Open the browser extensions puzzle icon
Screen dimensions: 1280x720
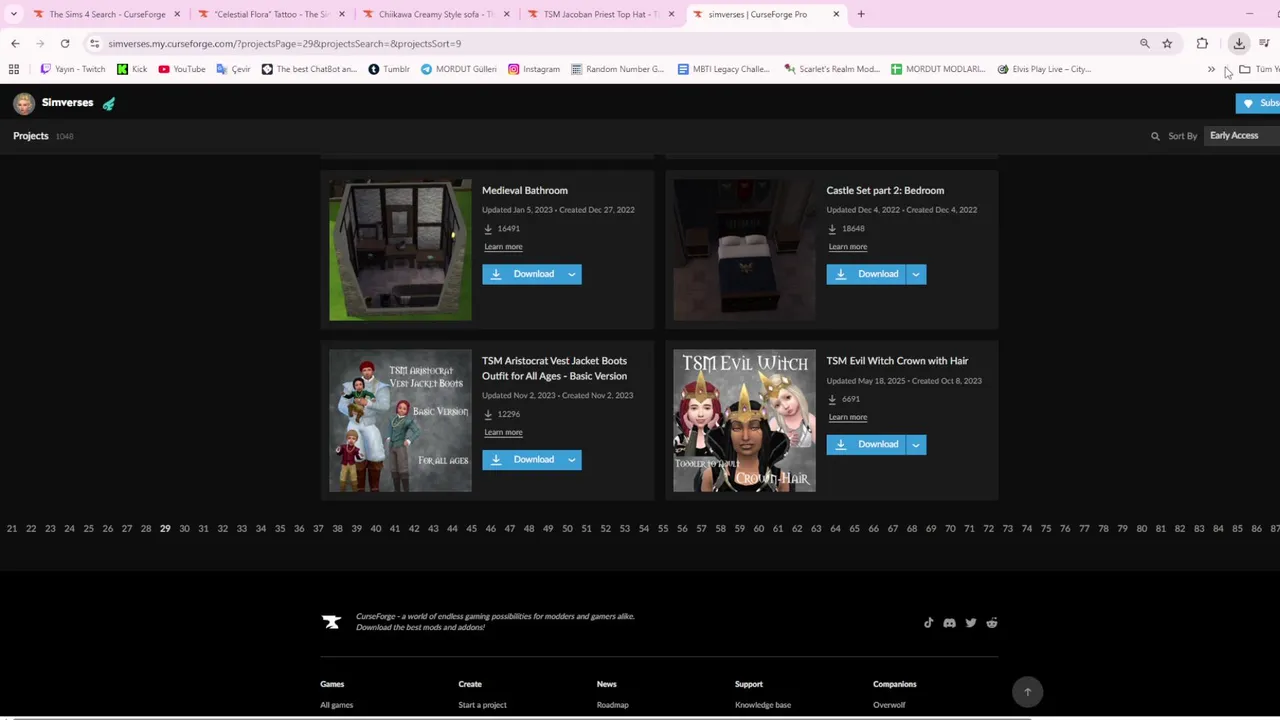coord(1202,43)
